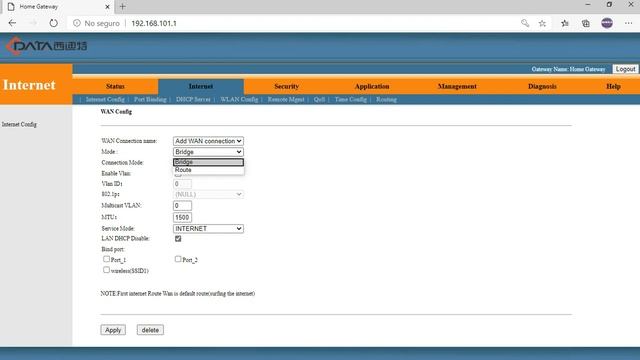Open the Mode dropdown showing Bridge

coord(208,152)
